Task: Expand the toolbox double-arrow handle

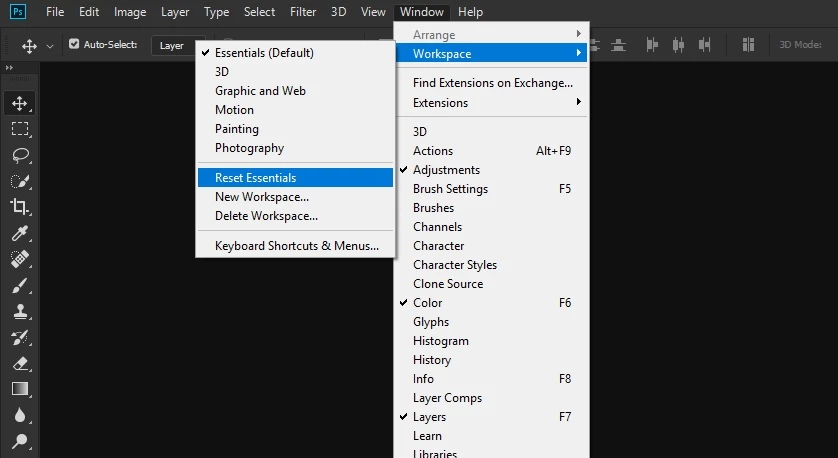Action: [9, 68]
